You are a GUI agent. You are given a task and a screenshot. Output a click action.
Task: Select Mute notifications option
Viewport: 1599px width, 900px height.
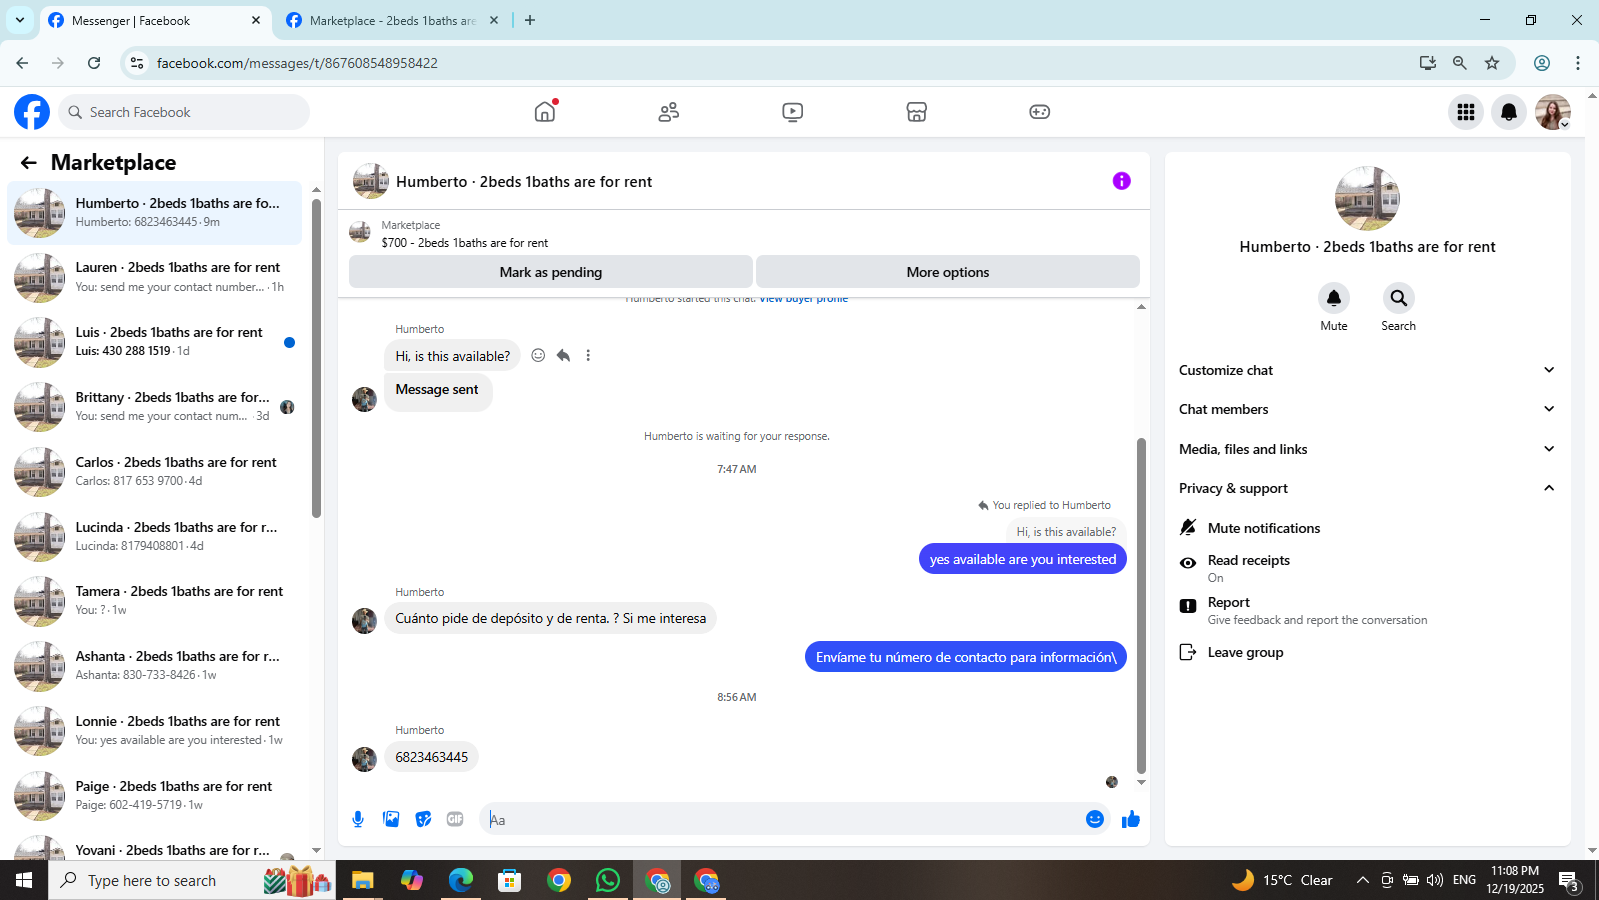pos(1367,528)
